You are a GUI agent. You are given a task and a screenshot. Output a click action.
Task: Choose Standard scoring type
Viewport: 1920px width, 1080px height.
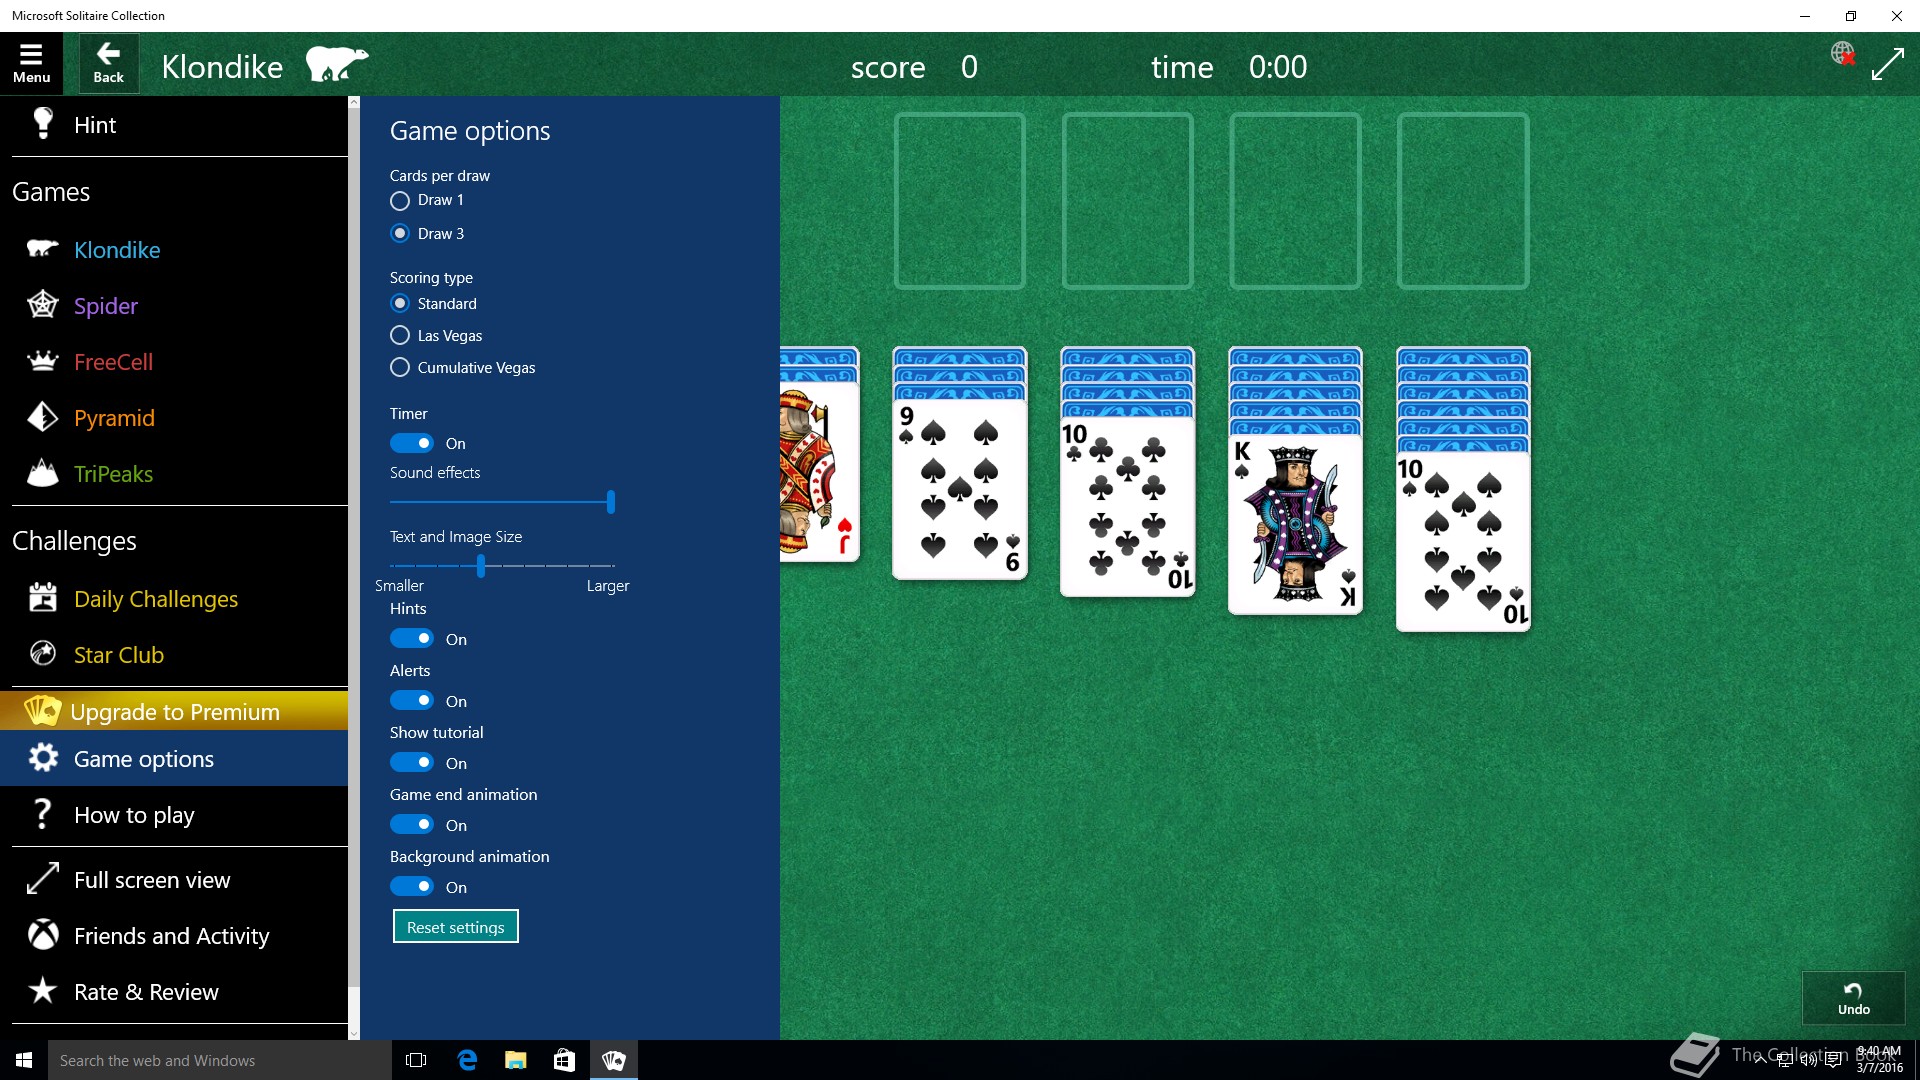[400, 303]
